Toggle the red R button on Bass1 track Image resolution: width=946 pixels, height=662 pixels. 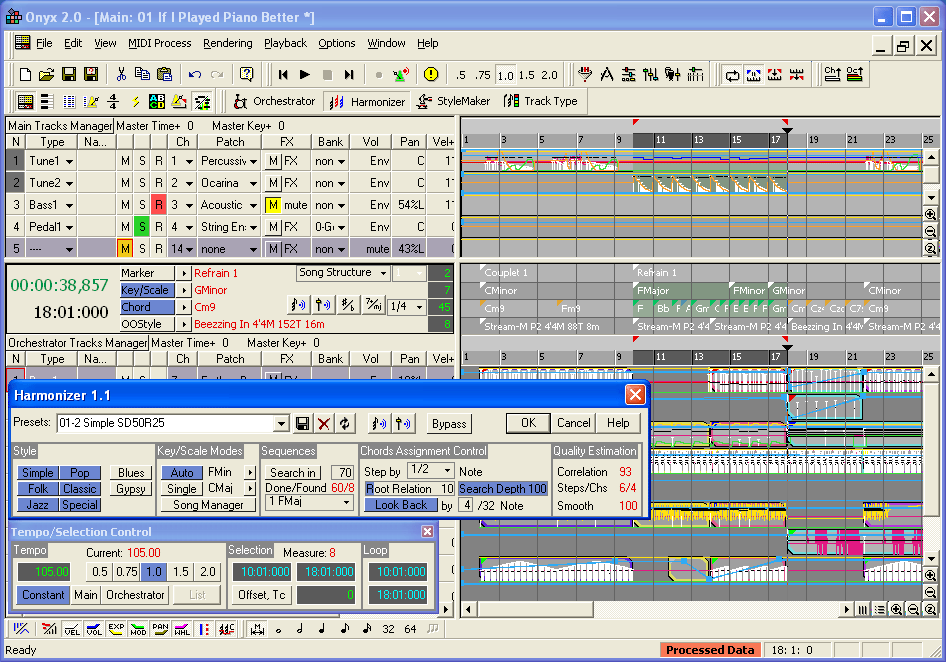[159, 205]
